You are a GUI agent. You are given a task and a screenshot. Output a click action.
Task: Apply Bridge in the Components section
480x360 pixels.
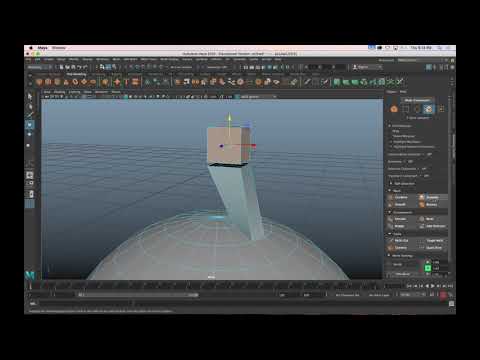click(x=401, y=226)
